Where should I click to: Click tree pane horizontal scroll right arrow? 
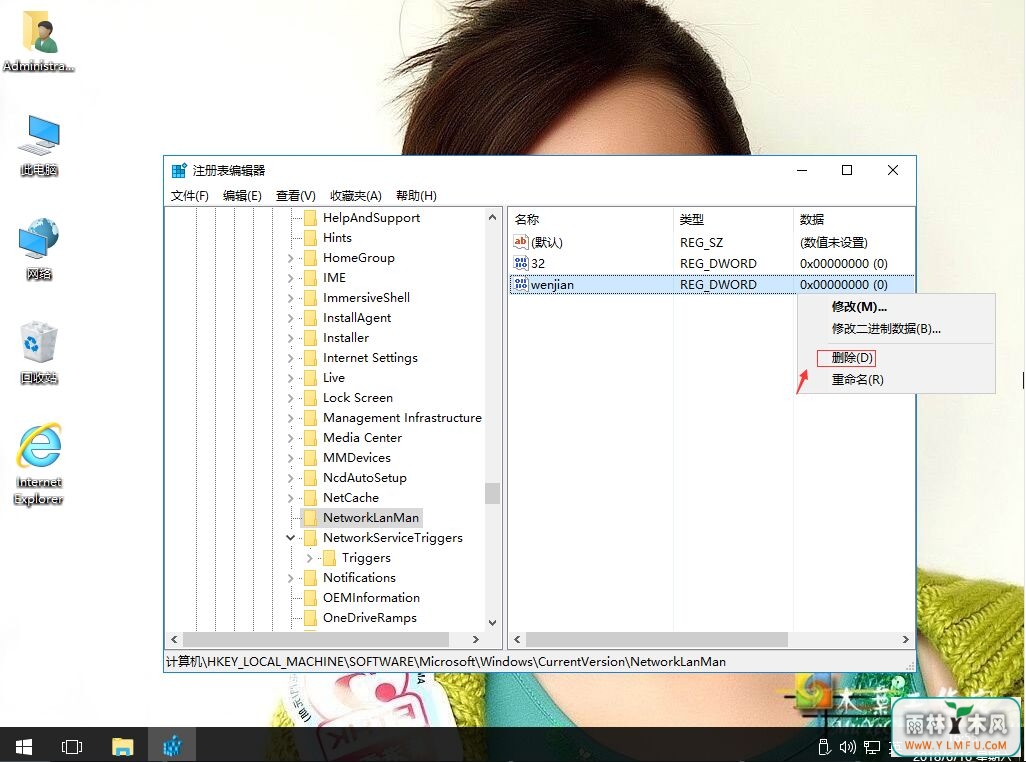point(476,639)
